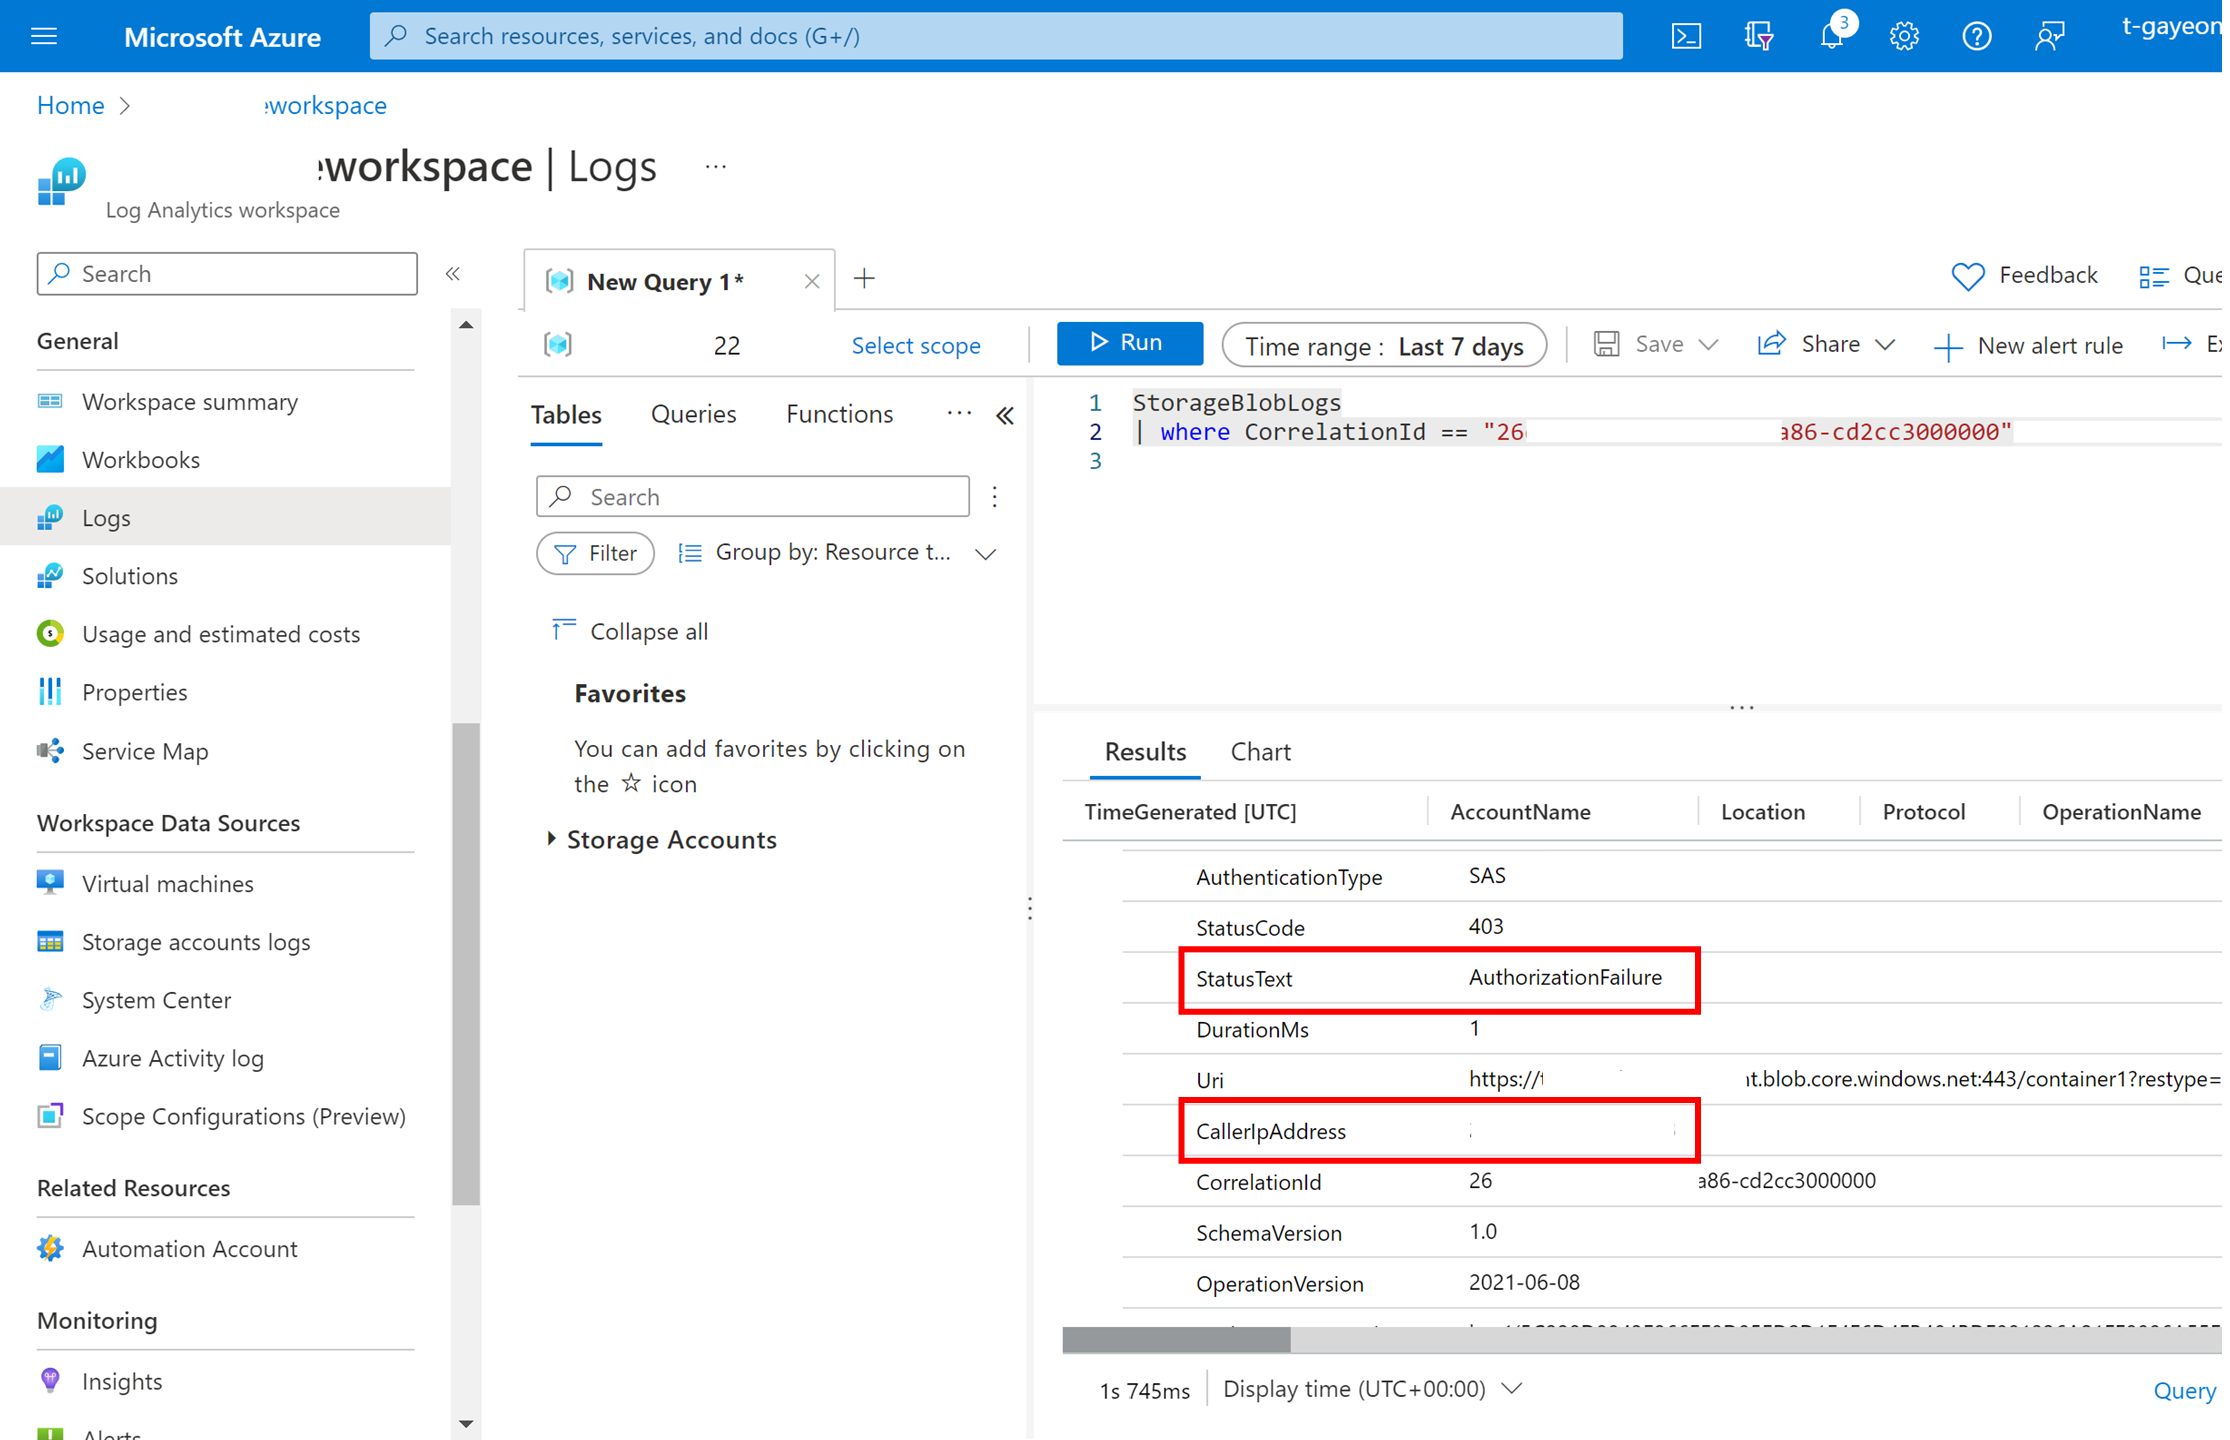Screen dimensions: 2230x1440
Task: Click the tables Search input field
Action: click(752, 497)
